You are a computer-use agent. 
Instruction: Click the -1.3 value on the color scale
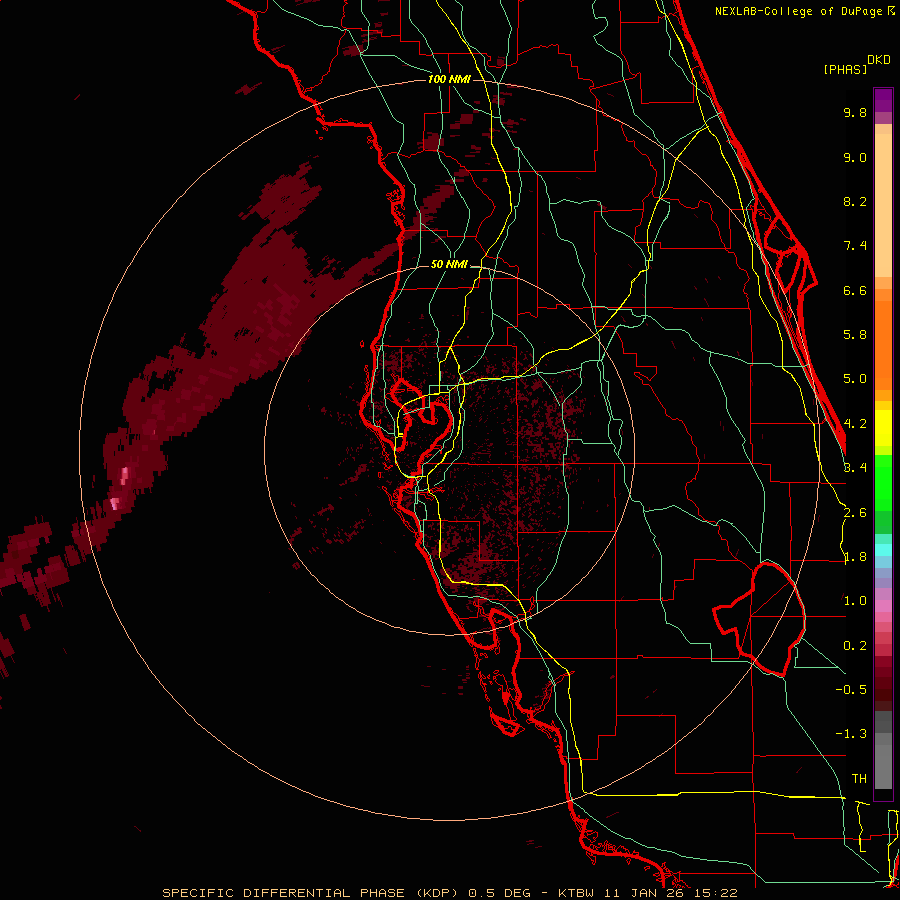[x=851, y=734]
